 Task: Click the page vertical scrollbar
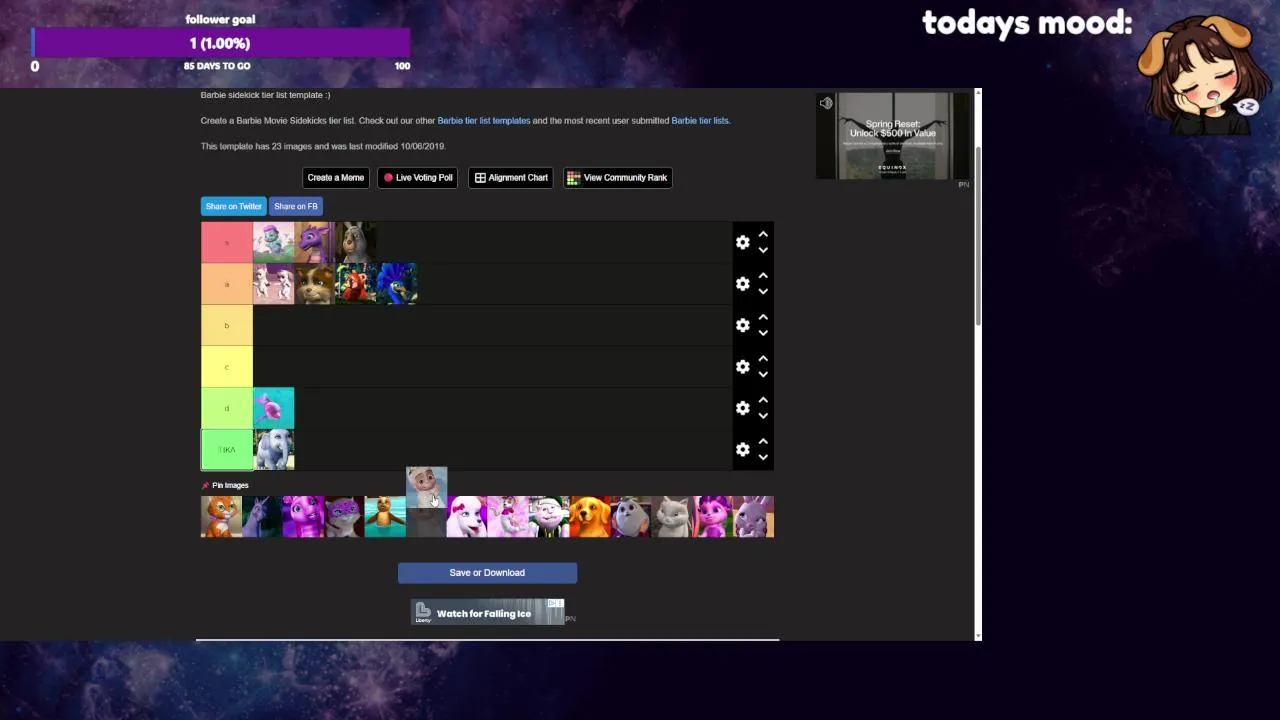coord(978,235)
